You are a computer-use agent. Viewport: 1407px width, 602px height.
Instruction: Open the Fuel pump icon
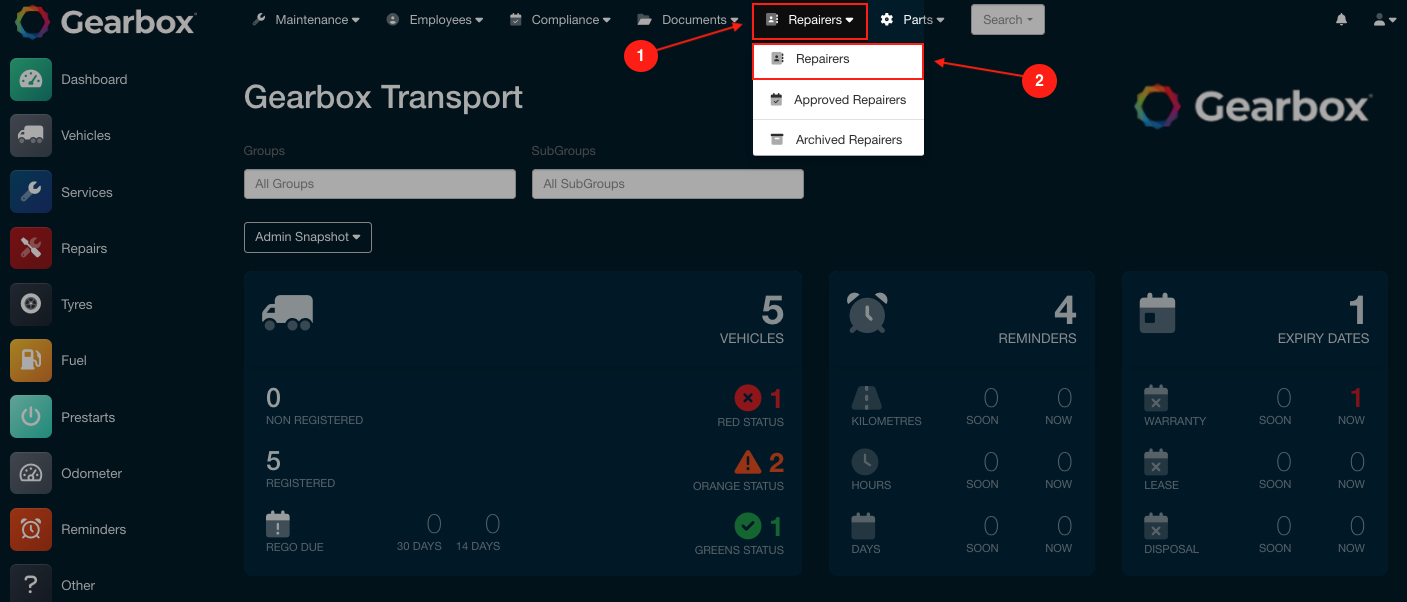(x=31, y=360)
